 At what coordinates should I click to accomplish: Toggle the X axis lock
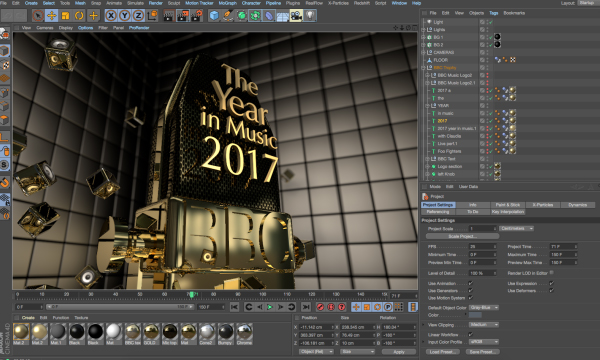point(111,16)
